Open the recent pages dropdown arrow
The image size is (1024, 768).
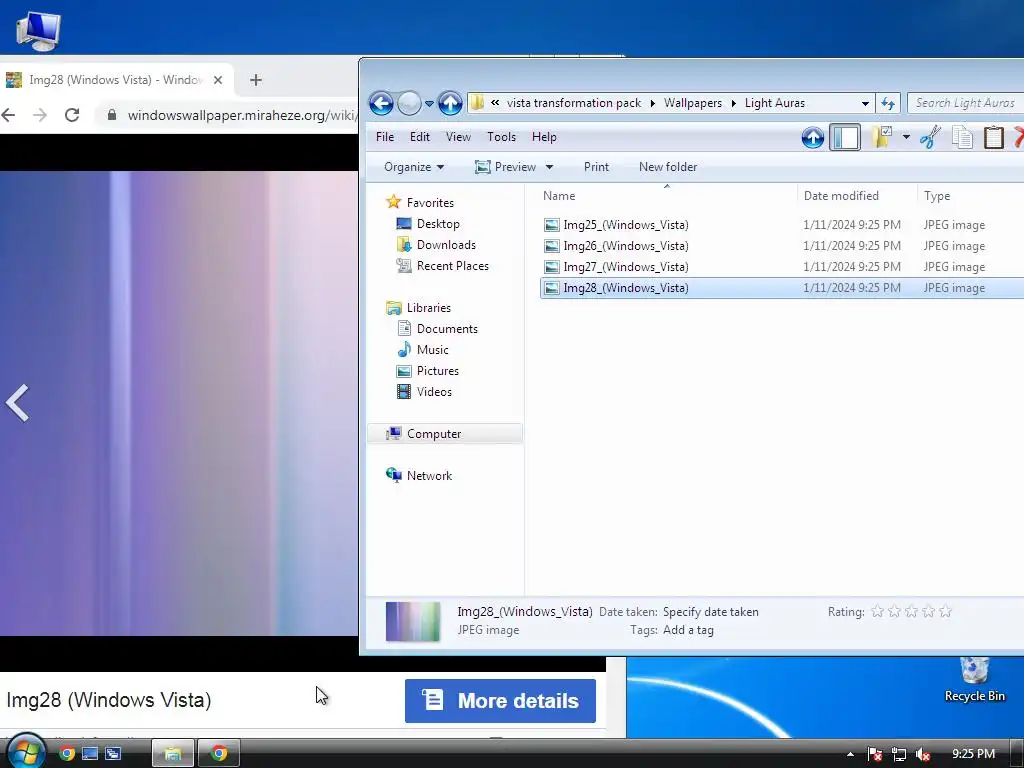(x=429, y=103)
